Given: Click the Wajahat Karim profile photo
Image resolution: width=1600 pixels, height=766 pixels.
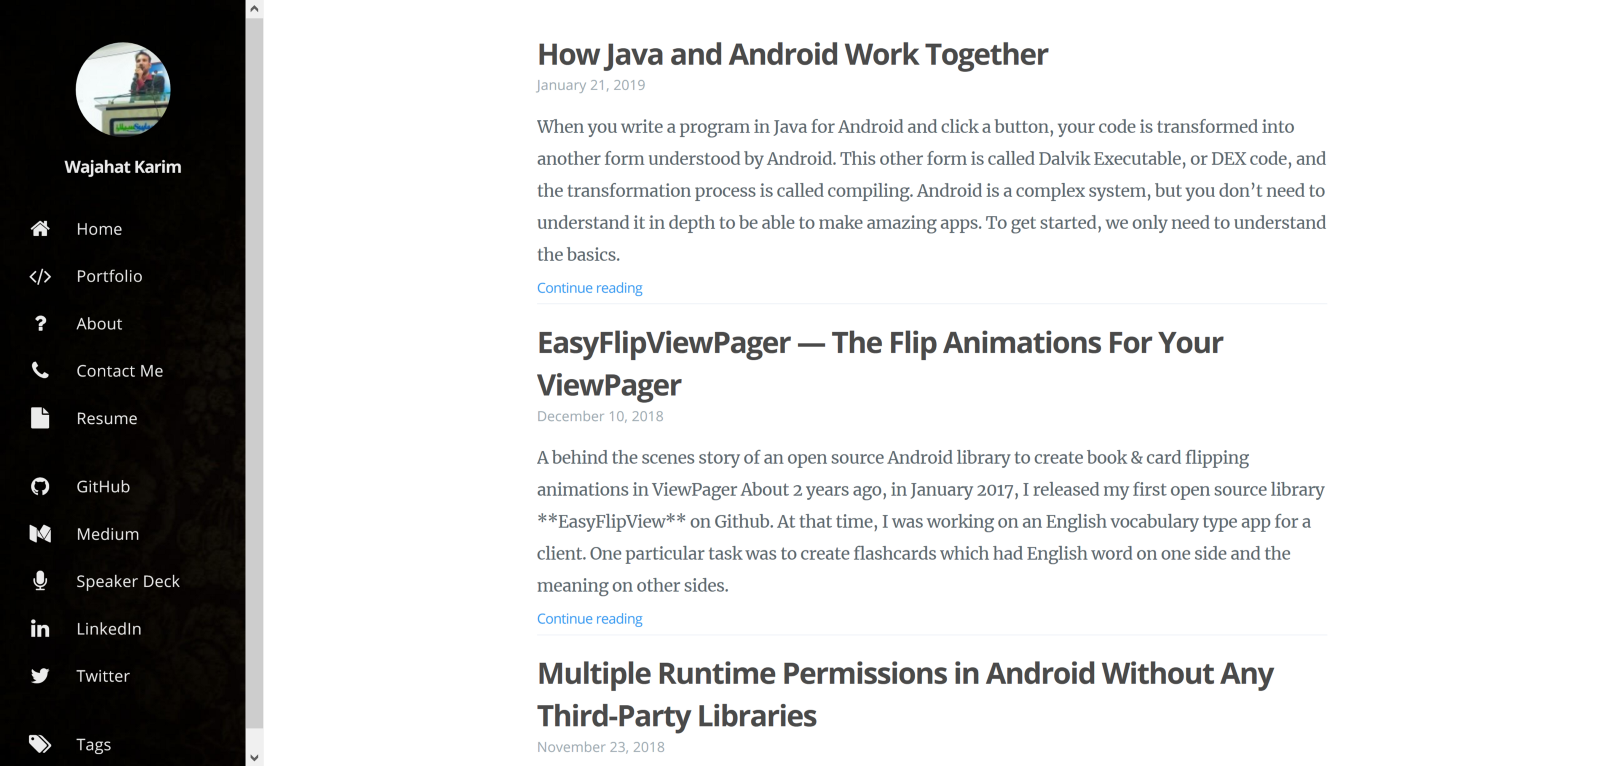Looking at the screenshot, I should pyautogui.click(x=123, y=89).
